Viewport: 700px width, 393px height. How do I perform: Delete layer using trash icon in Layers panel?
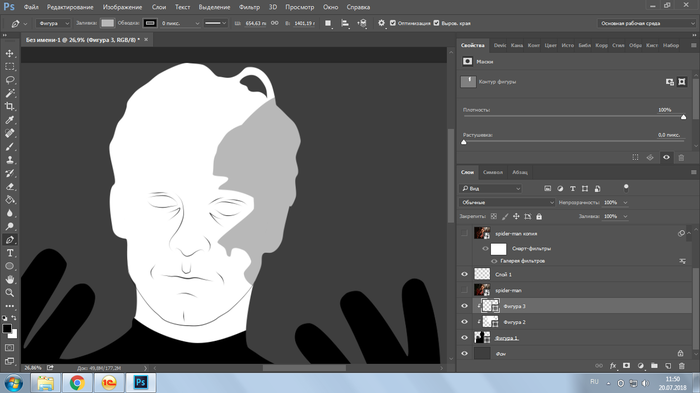tap(681, 366)
